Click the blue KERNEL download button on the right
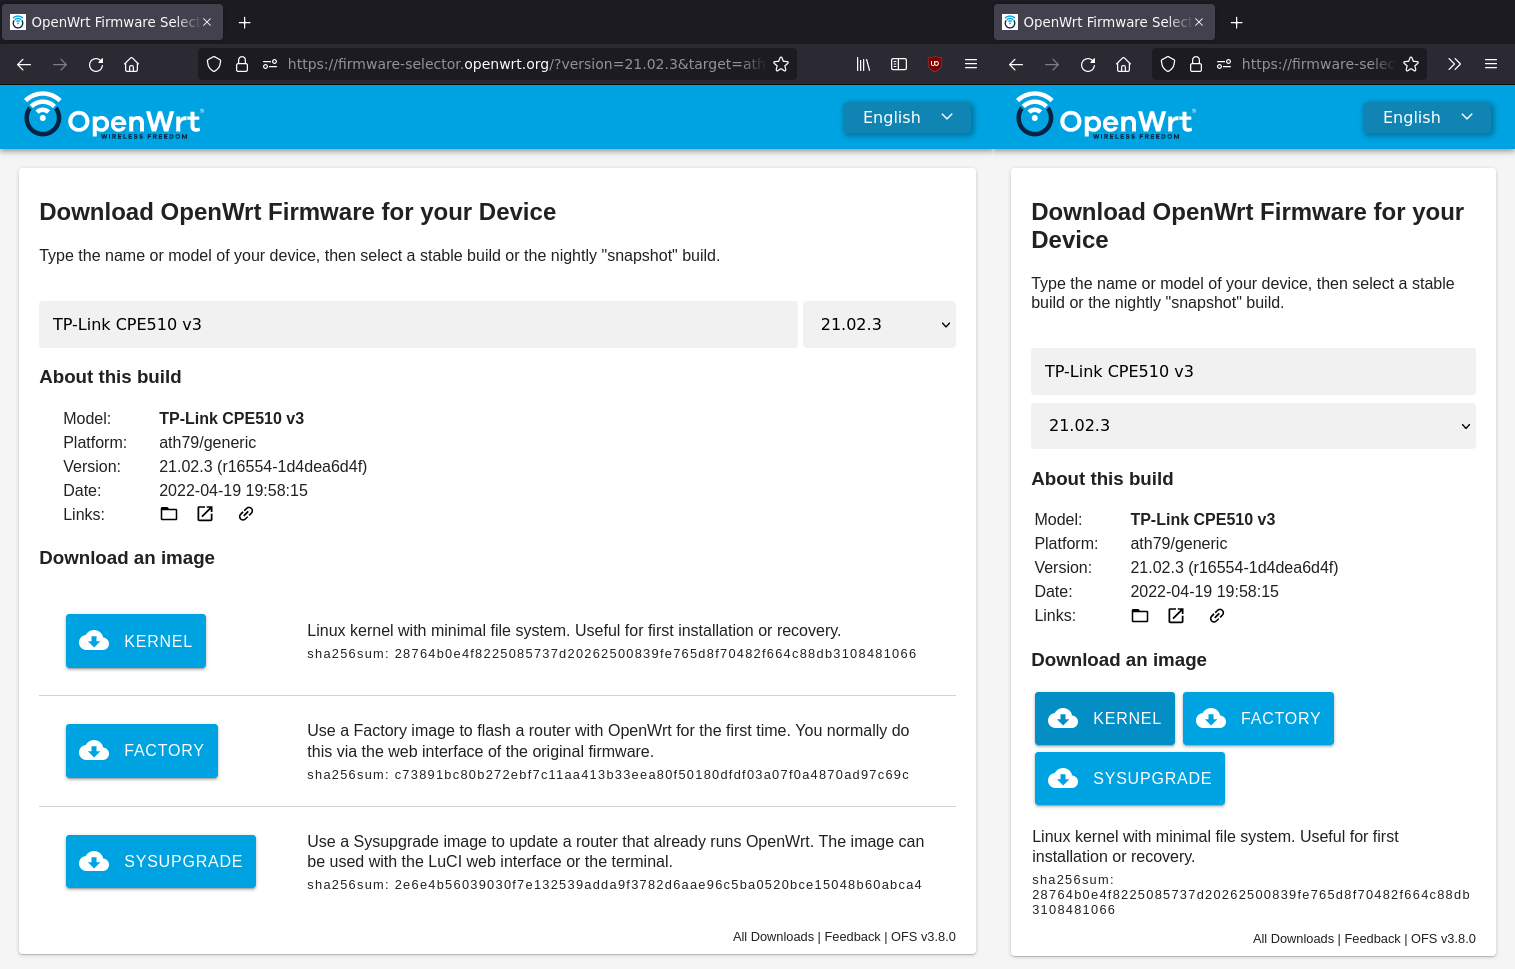 tap(1104, 718)
